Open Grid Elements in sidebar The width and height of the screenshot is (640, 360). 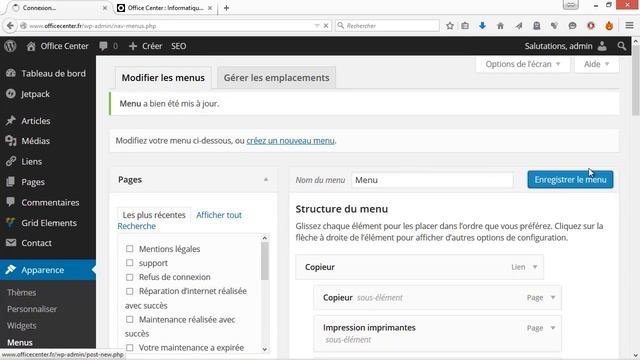[48, 223]
